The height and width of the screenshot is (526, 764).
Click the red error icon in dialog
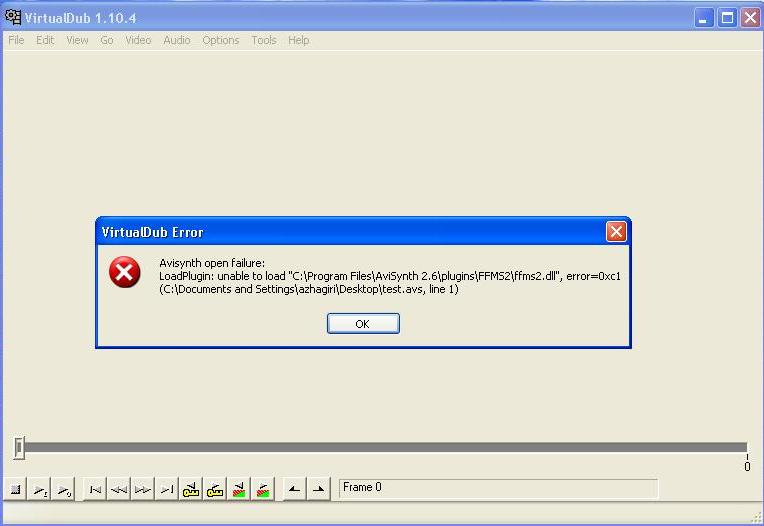pos(125,272)
